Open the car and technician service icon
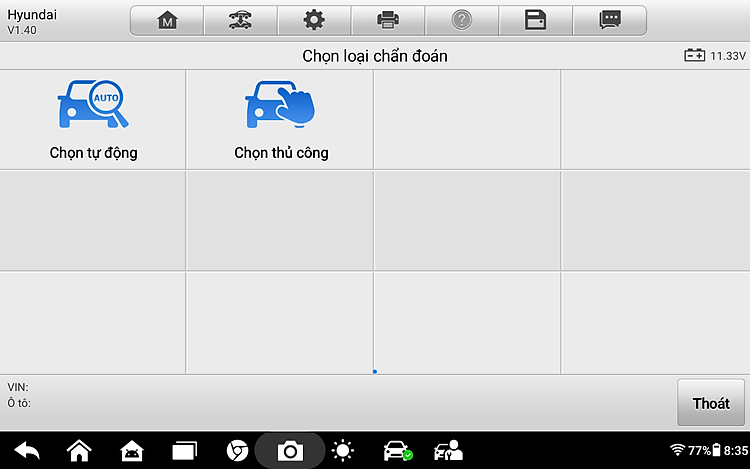Viewport: 750px width, 469px height. tap(449, 451)
